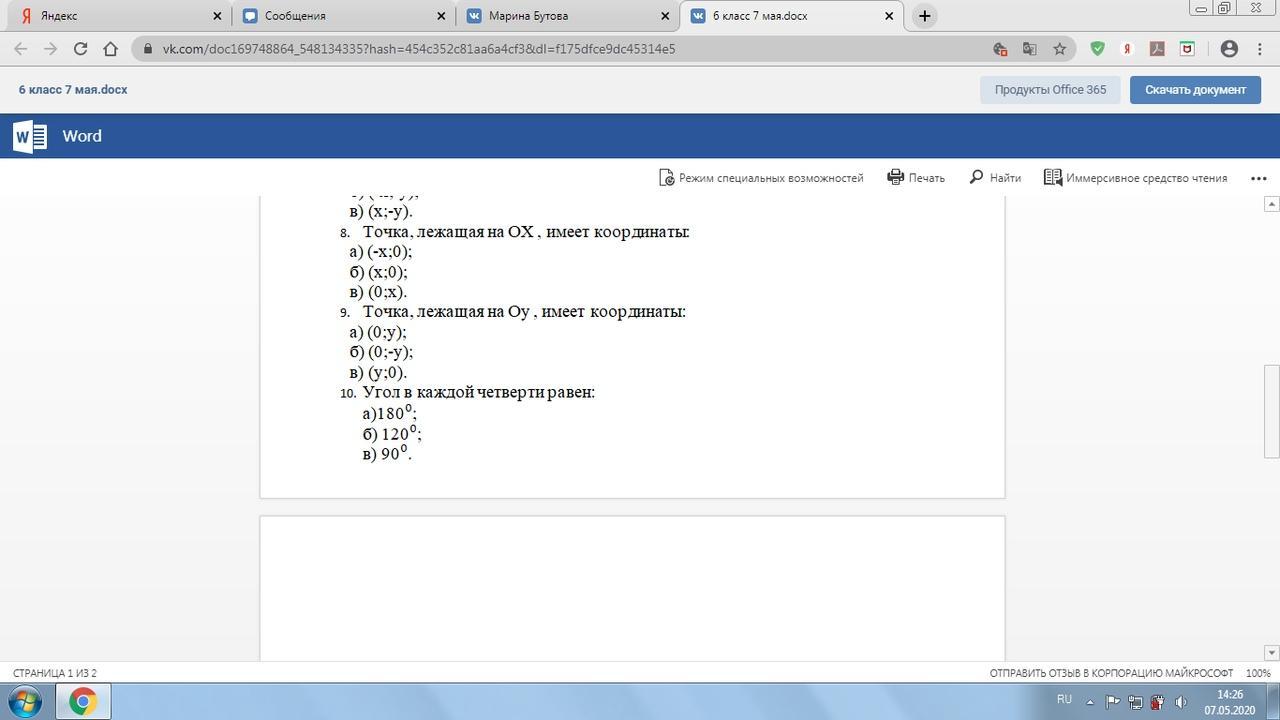Click the volume speaker icon in system tray
The height and width of the screenshot is (720, 1280).
(1180, 701)
